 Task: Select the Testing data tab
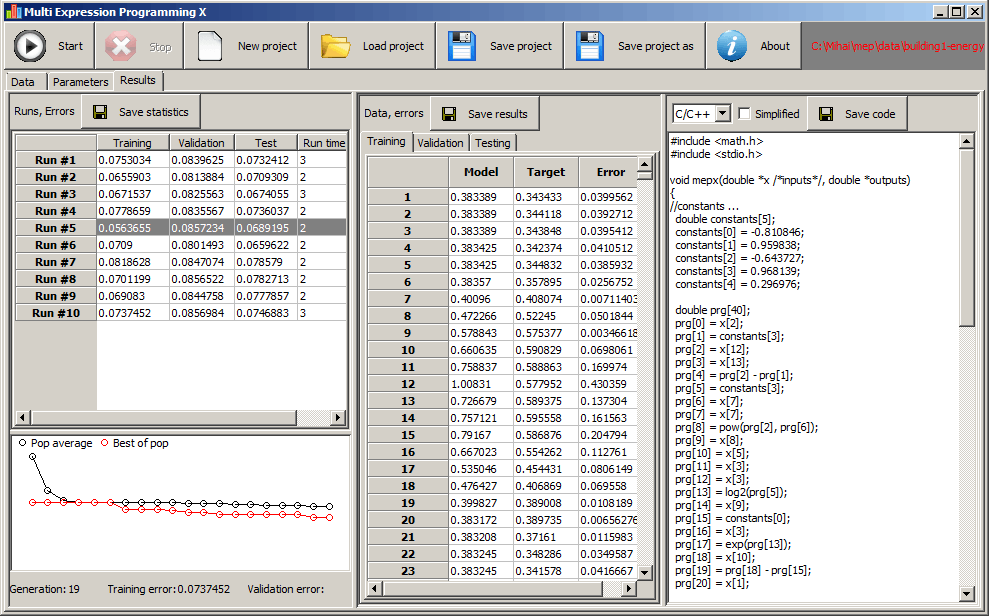pyautogui.click(x=492, y=143)
